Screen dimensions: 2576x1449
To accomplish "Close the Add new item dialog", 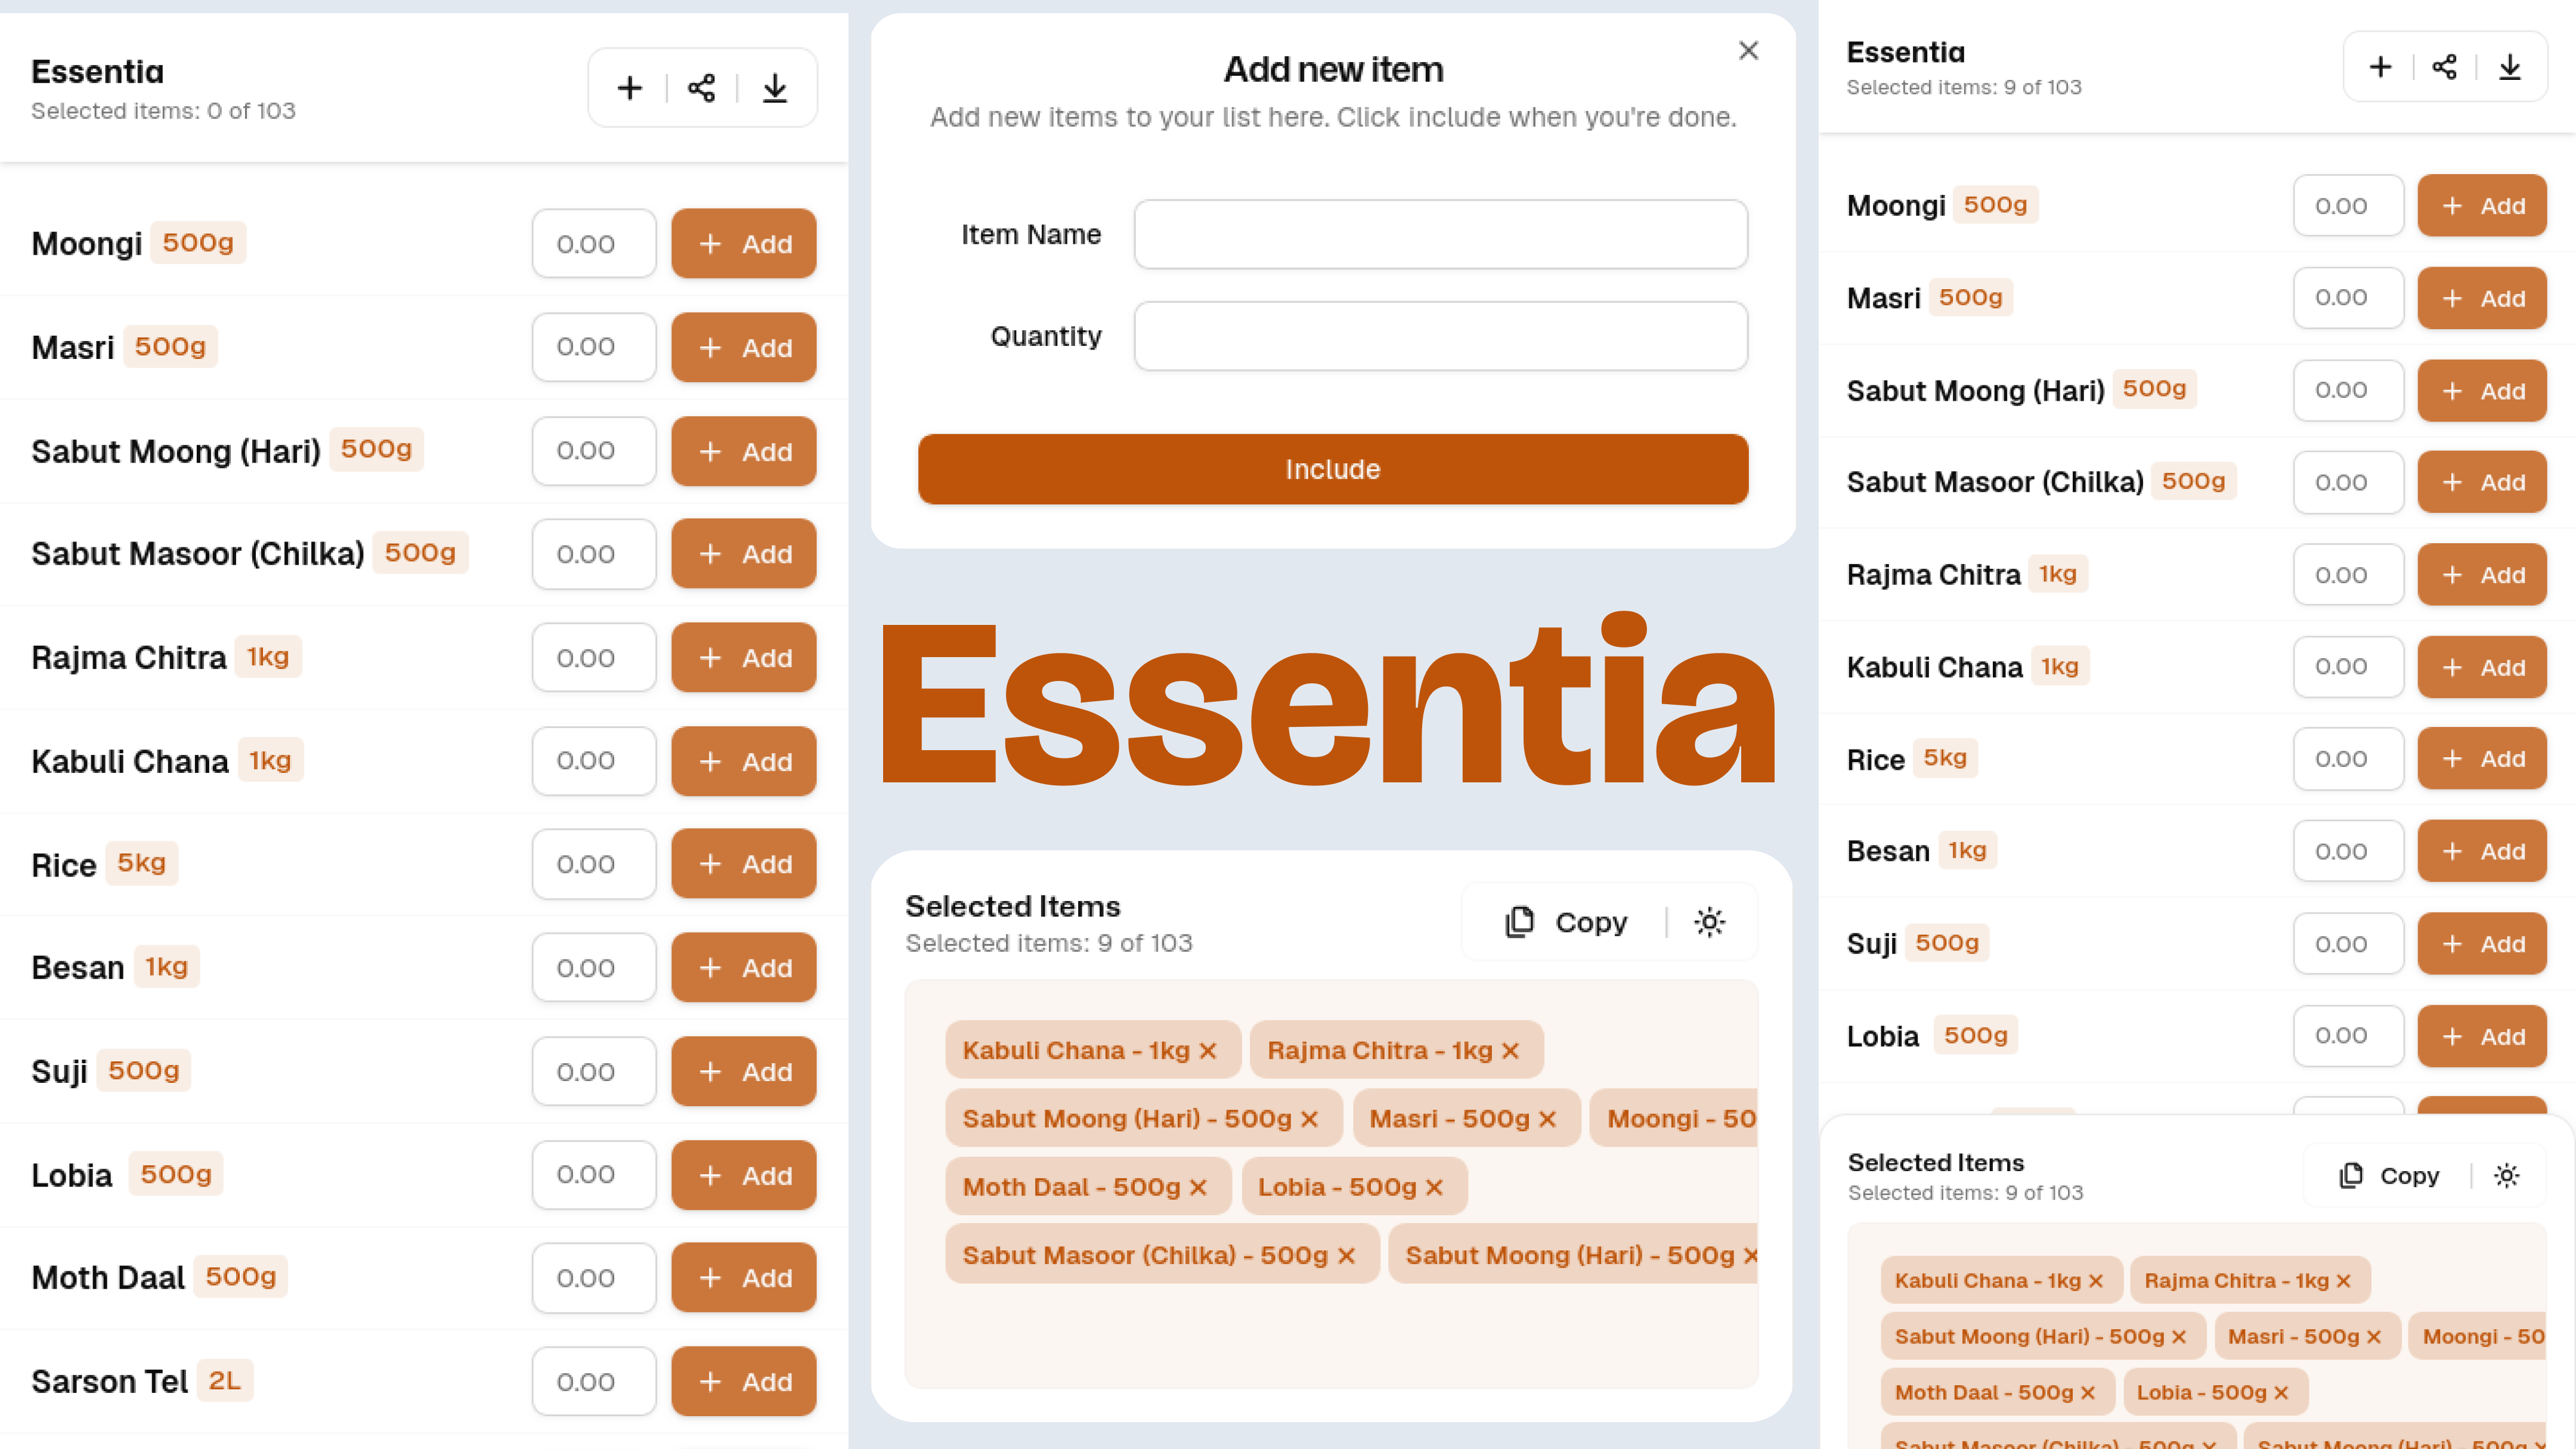I will (1748, 50).
